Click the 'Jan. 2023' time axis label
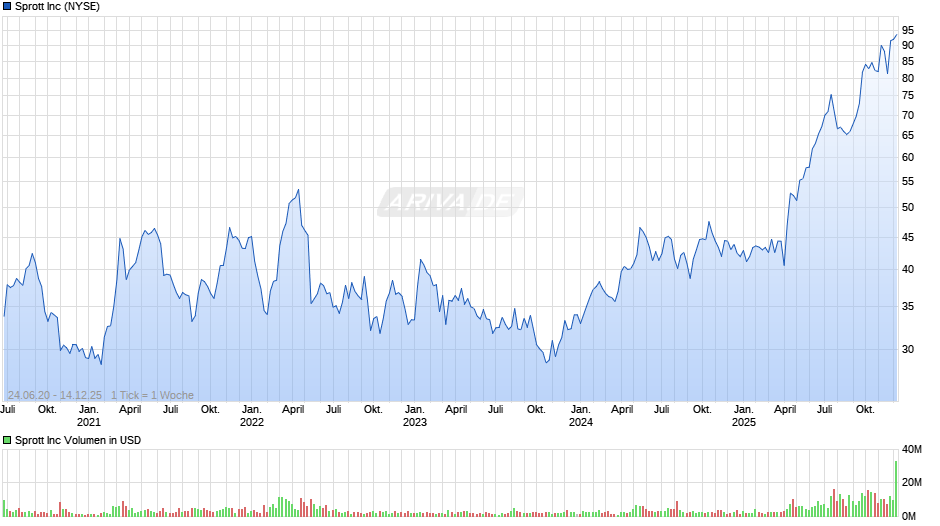The width and height of the screenshot is (940, 526). click(415, 416)
